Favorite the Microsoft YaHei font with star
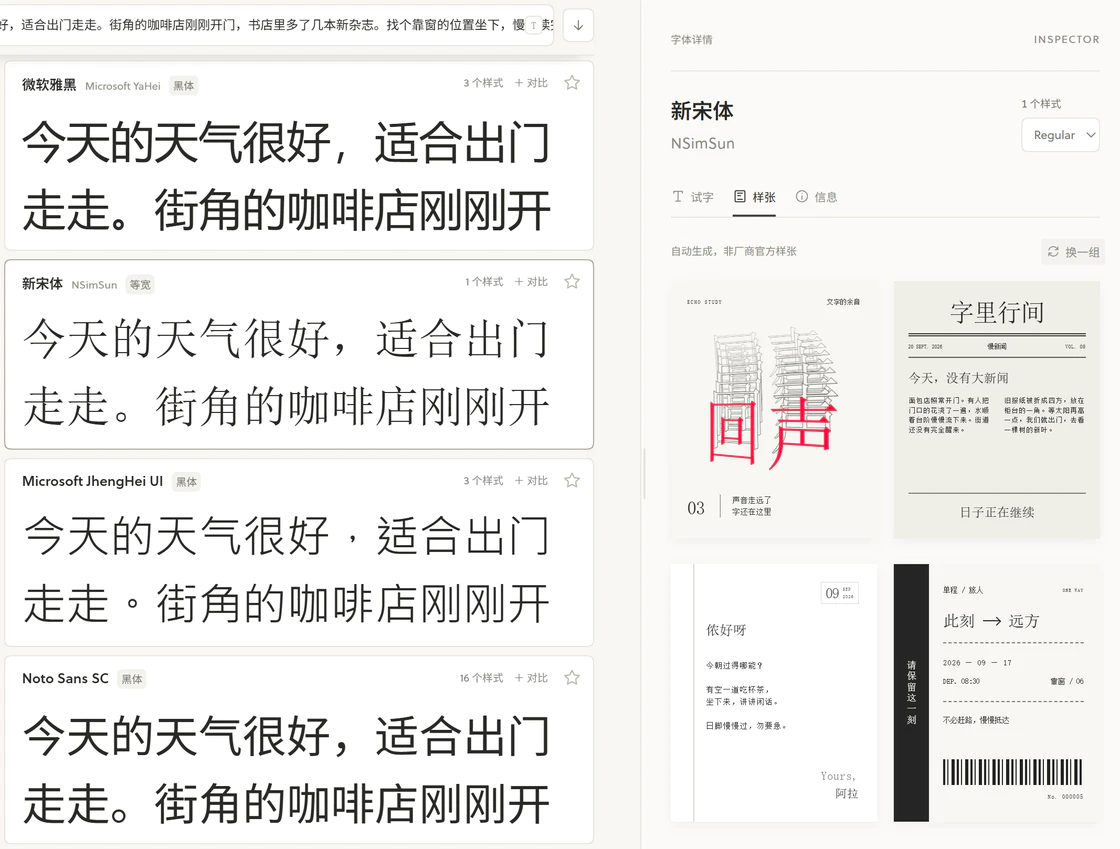Screen dimensions: 1120x849 click(x=572, y=83)
